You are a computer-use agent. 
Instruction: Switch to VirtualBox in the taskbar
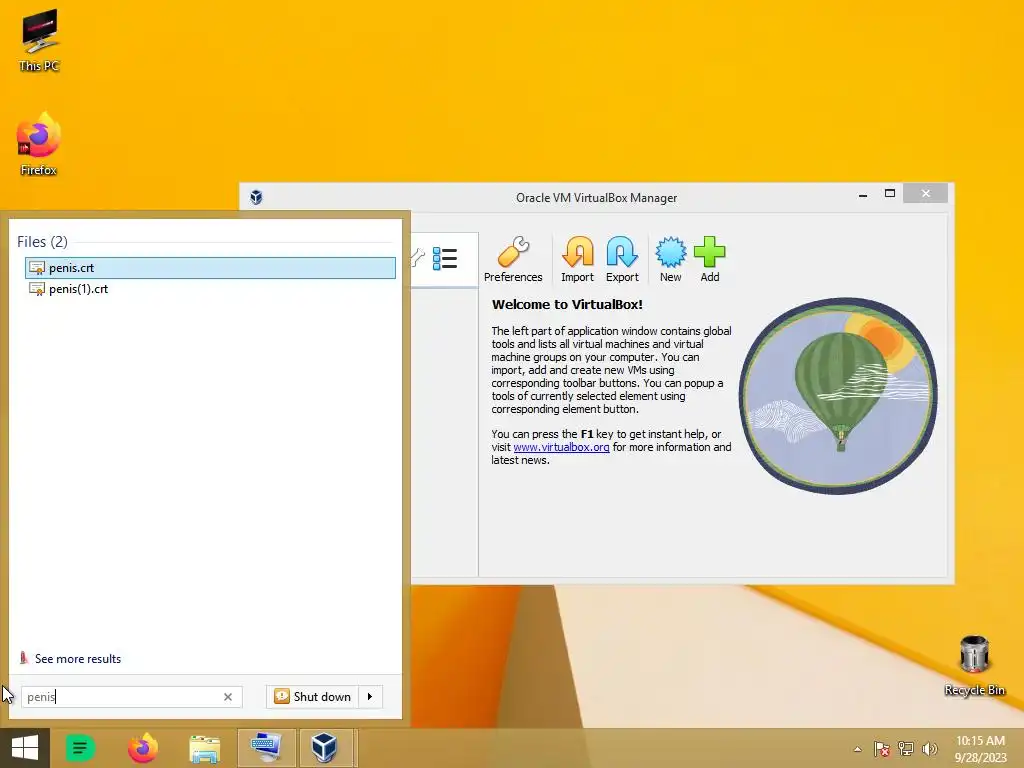pyautogui.click(x=325, y=748)
